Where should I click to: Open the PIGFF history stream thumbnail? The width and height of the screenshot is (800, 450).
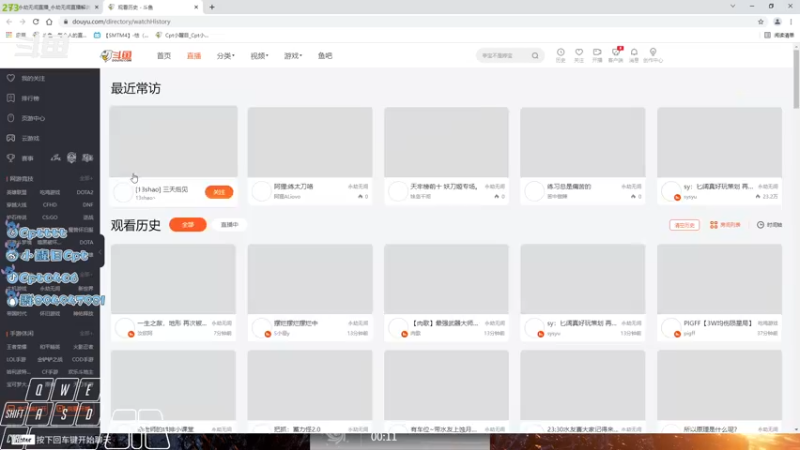click(719, 279)
